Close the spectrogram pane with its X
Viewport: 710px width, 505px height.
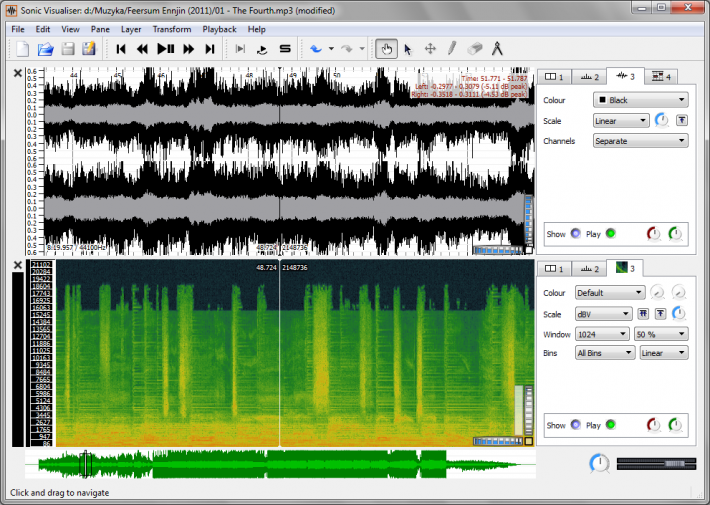(18, 265)
